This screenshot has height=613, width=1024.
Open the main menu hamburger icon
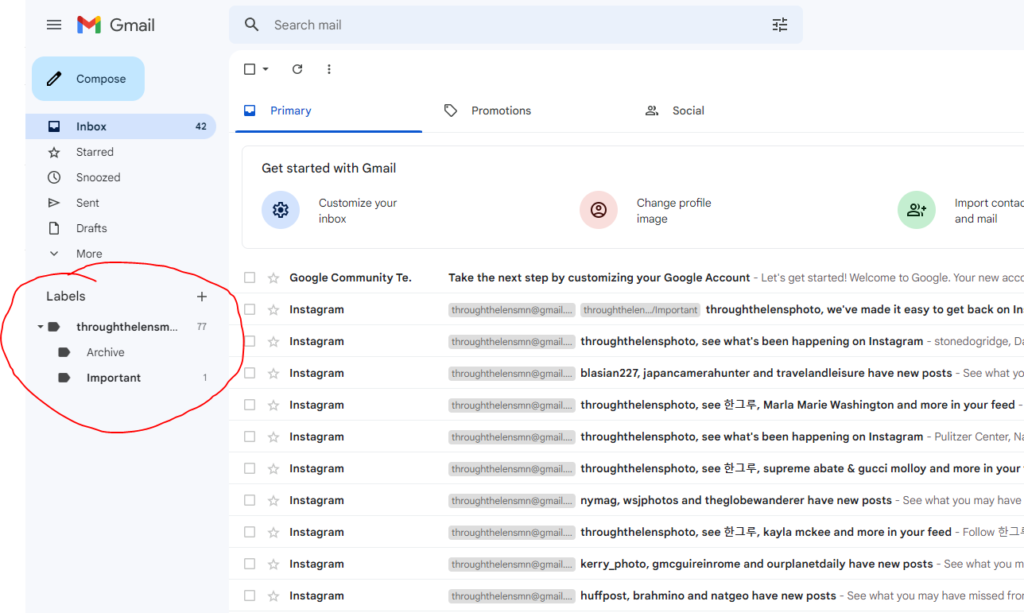(54, 25)
